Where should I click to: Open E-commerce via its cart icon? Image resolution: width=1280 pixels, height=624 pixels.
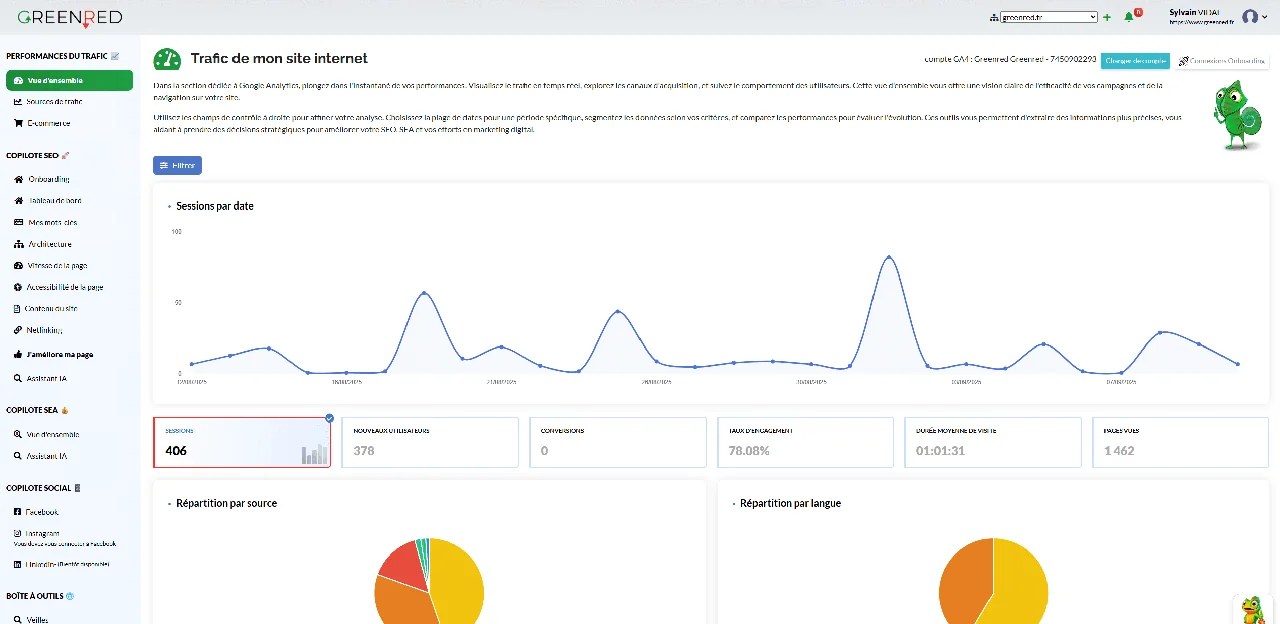tap(18, 123)
